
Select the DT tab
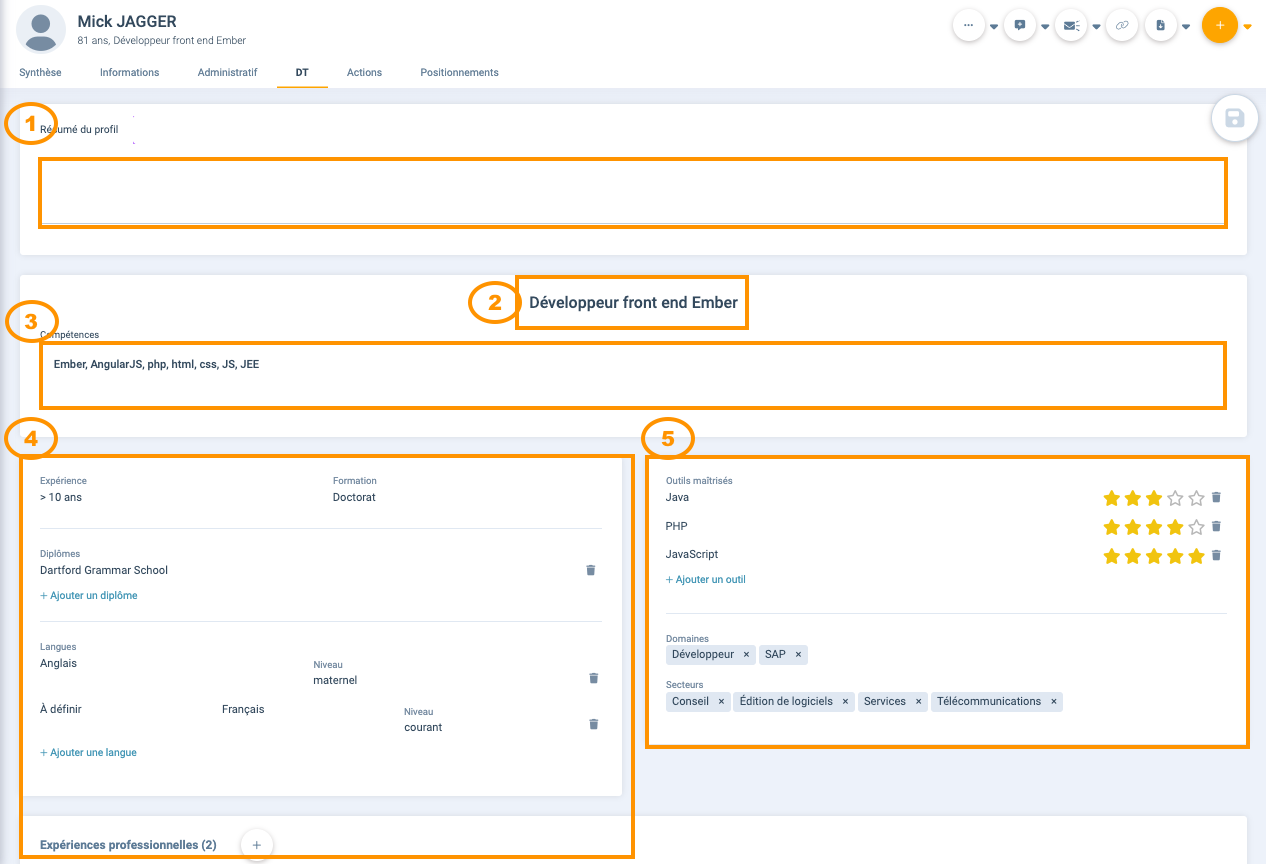click(x=302, y=73)
